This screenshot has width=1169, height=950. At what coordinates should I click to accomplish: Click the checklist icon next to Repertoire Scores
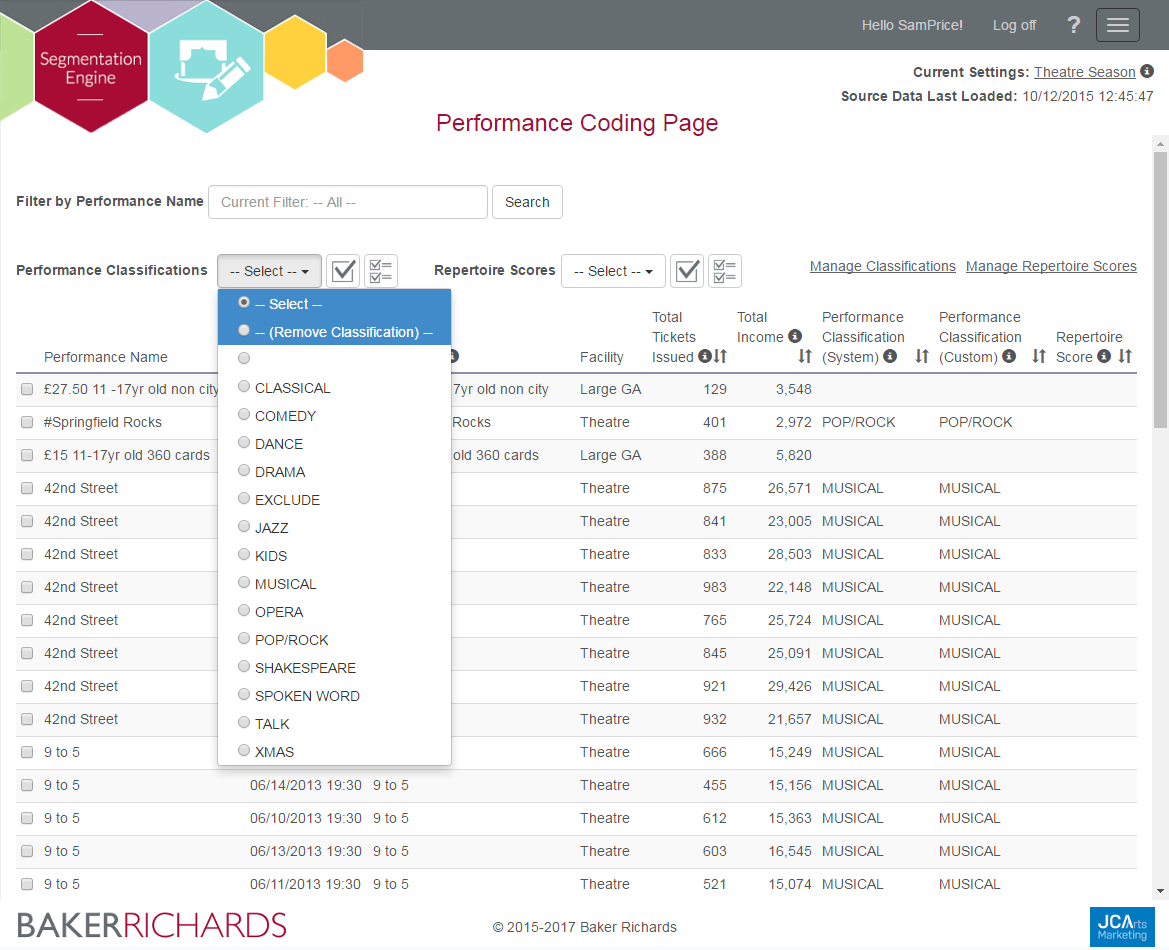pos(725,271)
